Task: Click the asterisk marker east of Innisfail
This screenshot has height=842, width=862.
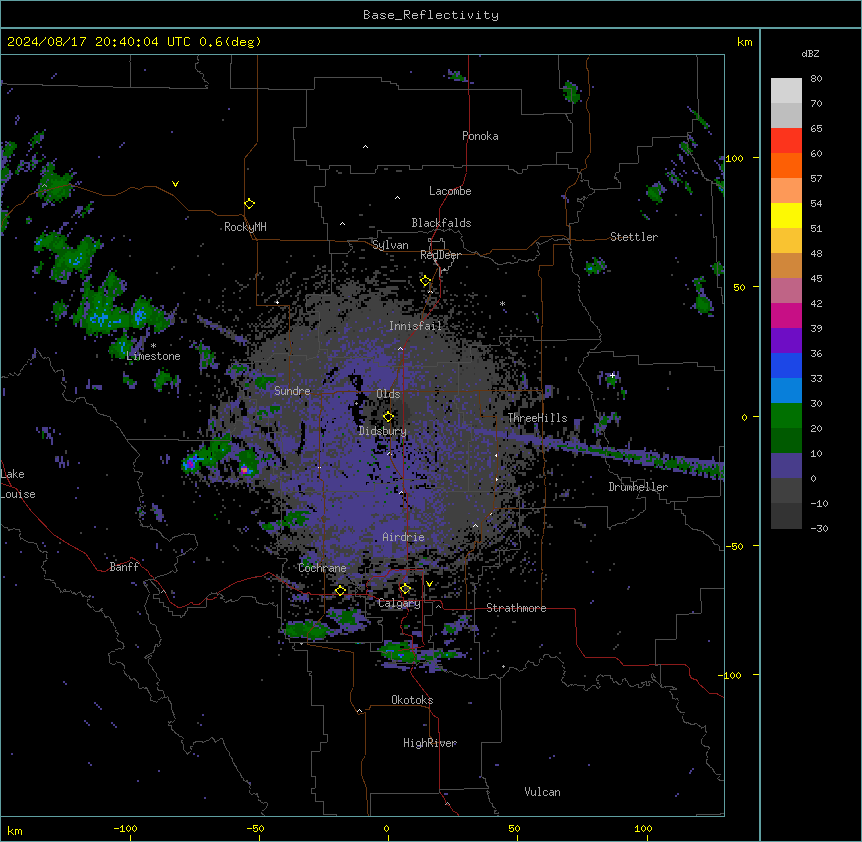Action: (502, 304)
